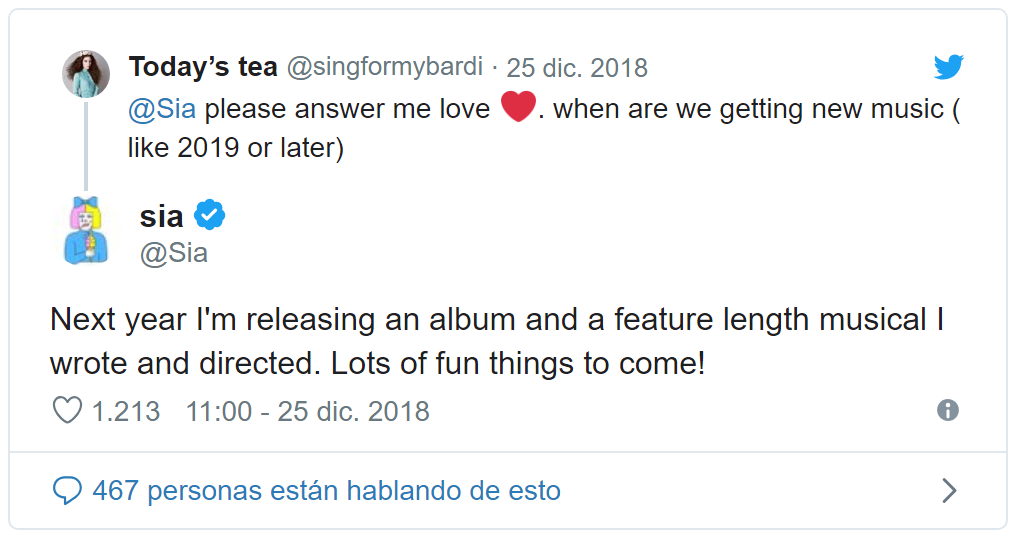Open the 11:00 - 25 dic. 2018 timestamp
1013x534 pixels.
tap(307, 411)
